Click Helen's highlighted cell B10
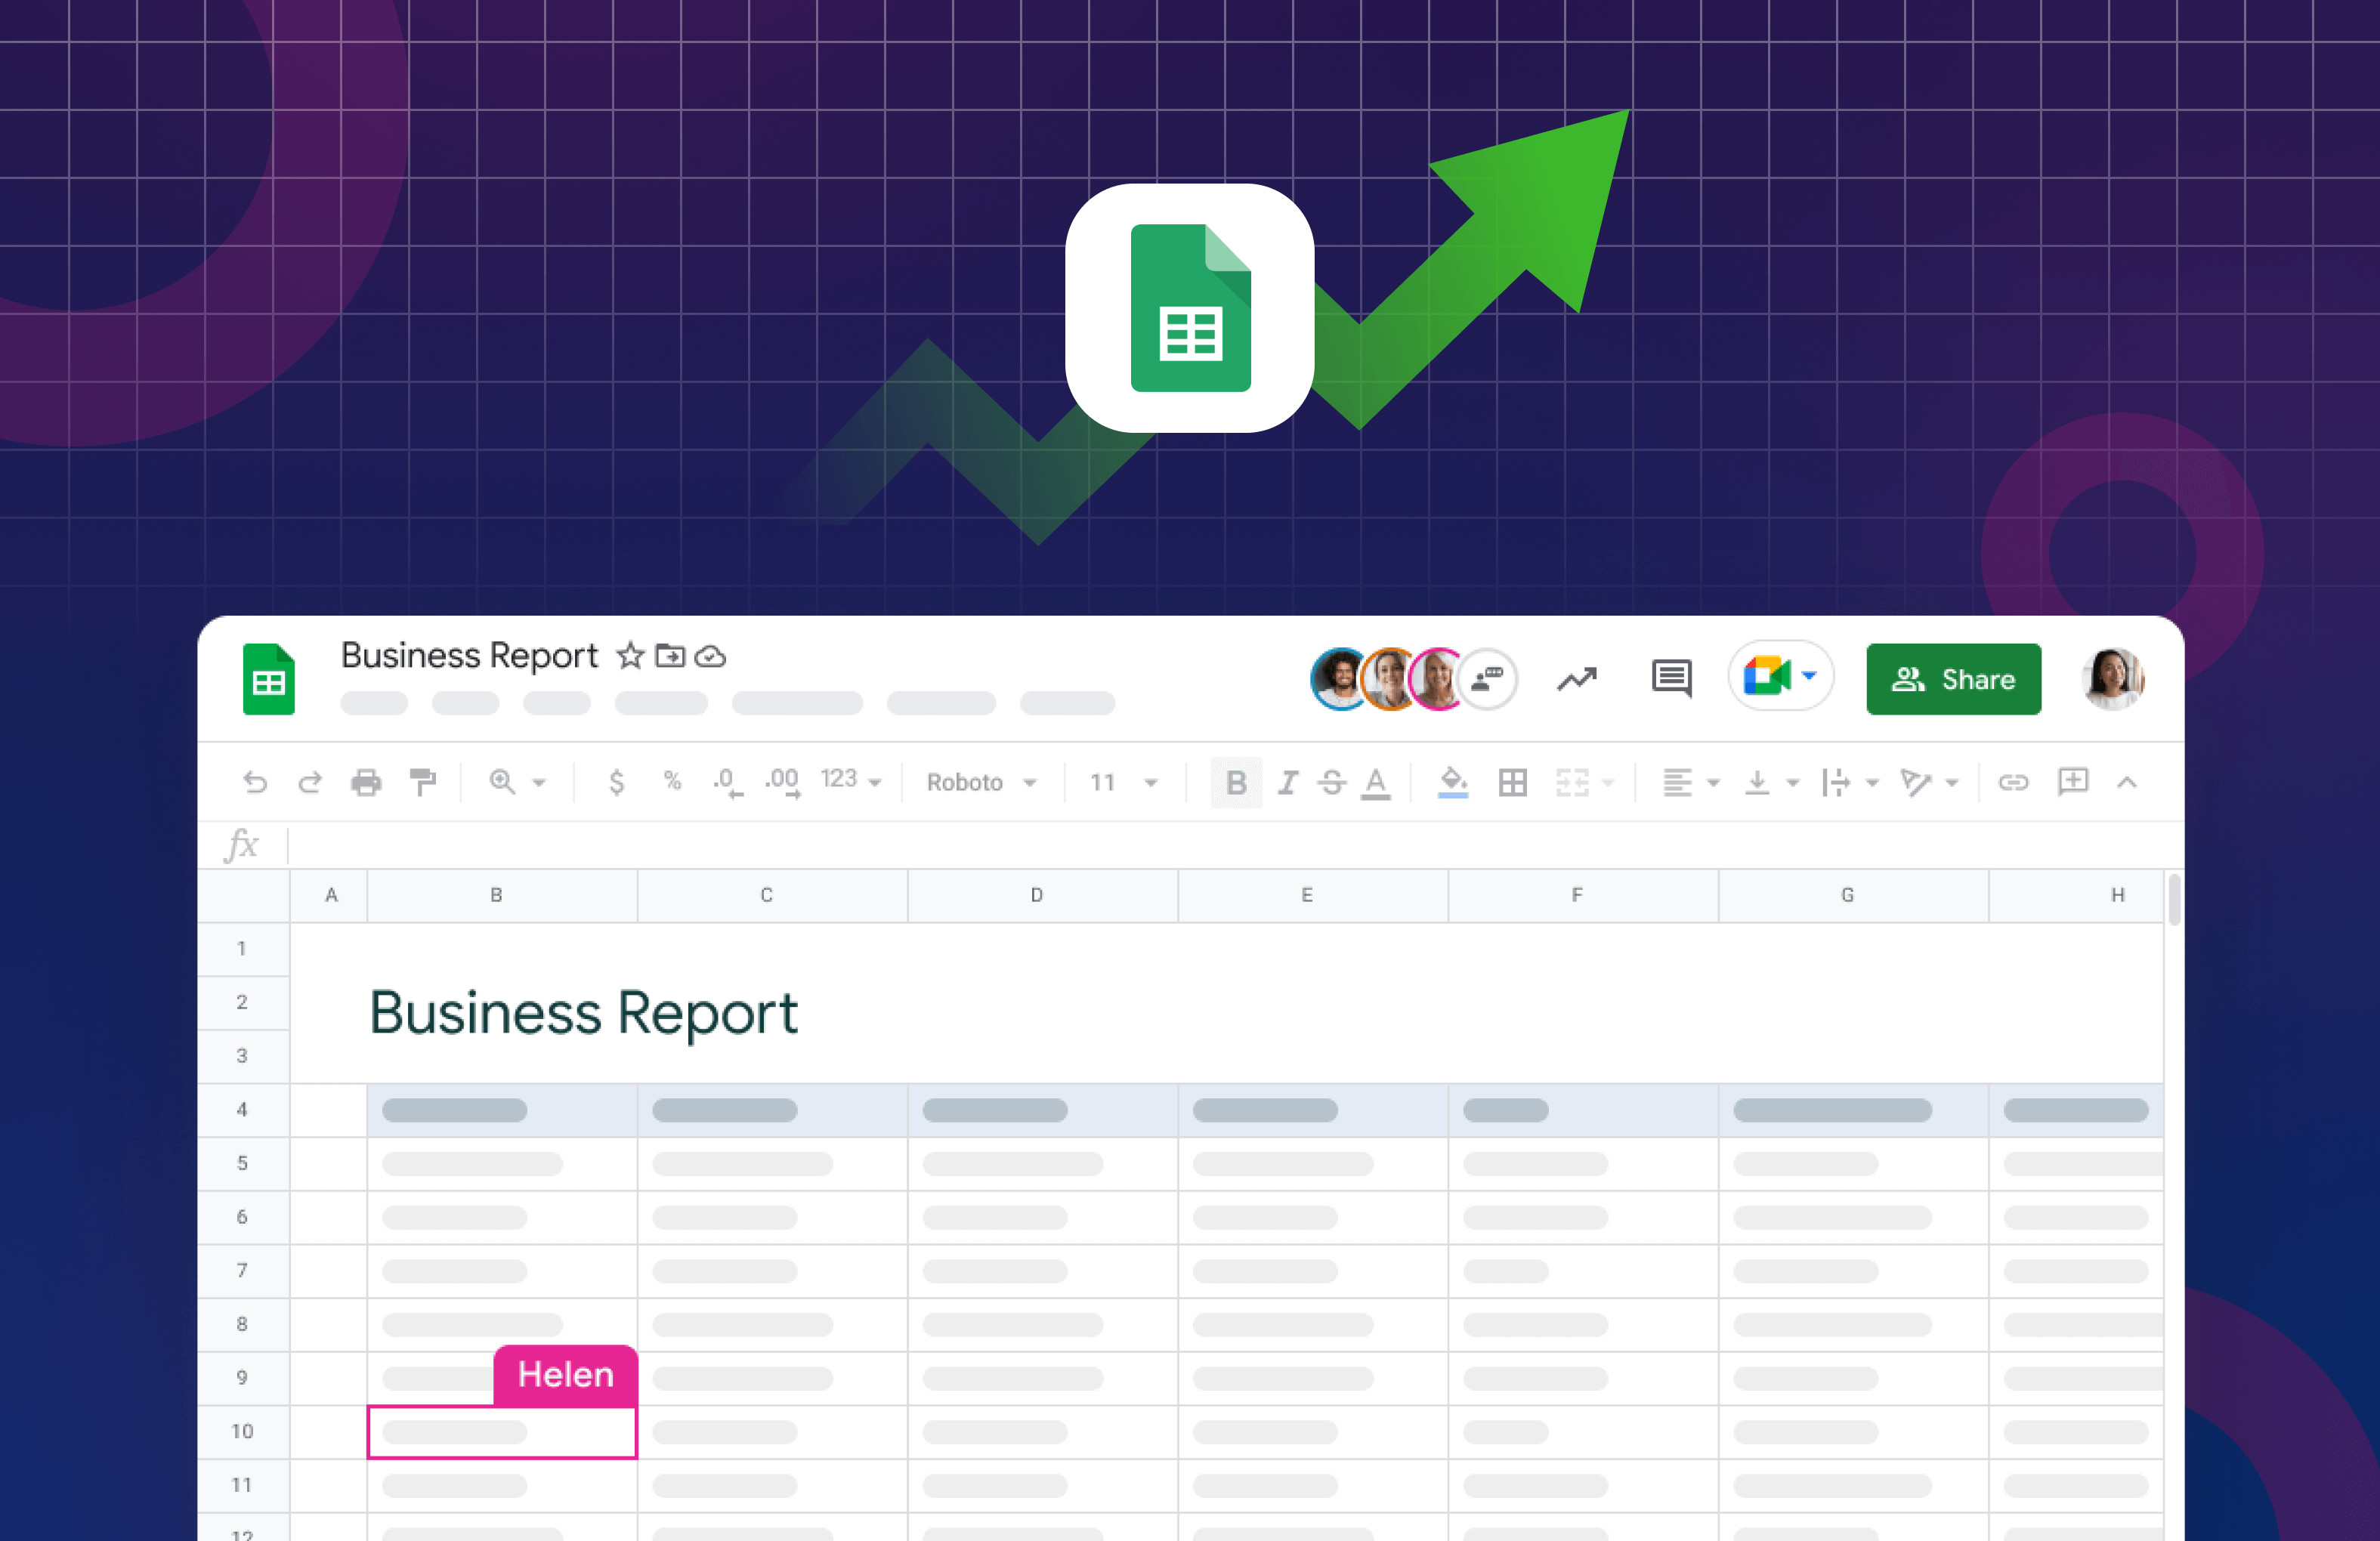 coord(502,1432)
